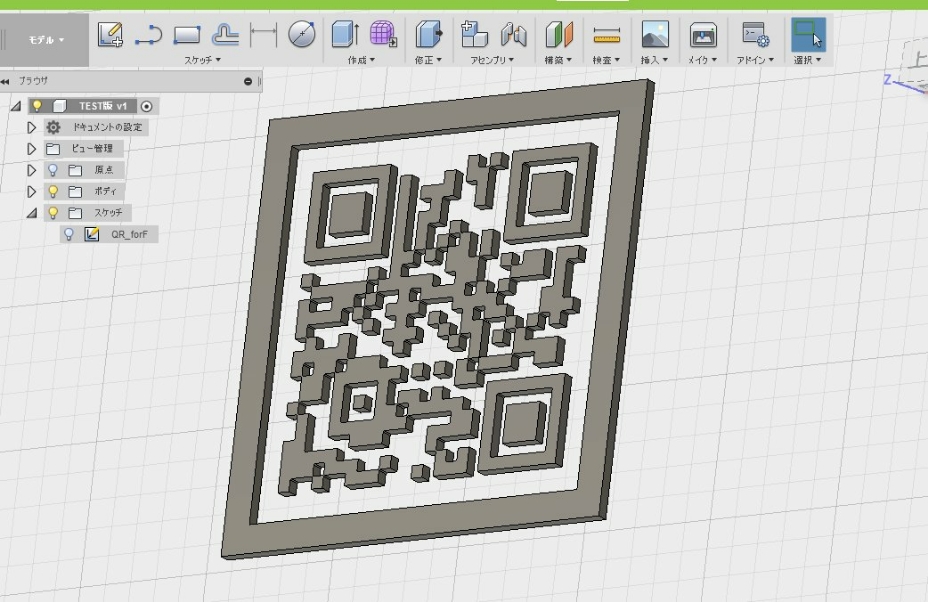The height and width of the screenshot is (602, 928).
Task: Click the browser panel minus button
Action: pyautogui.click(x=248, y=81)
